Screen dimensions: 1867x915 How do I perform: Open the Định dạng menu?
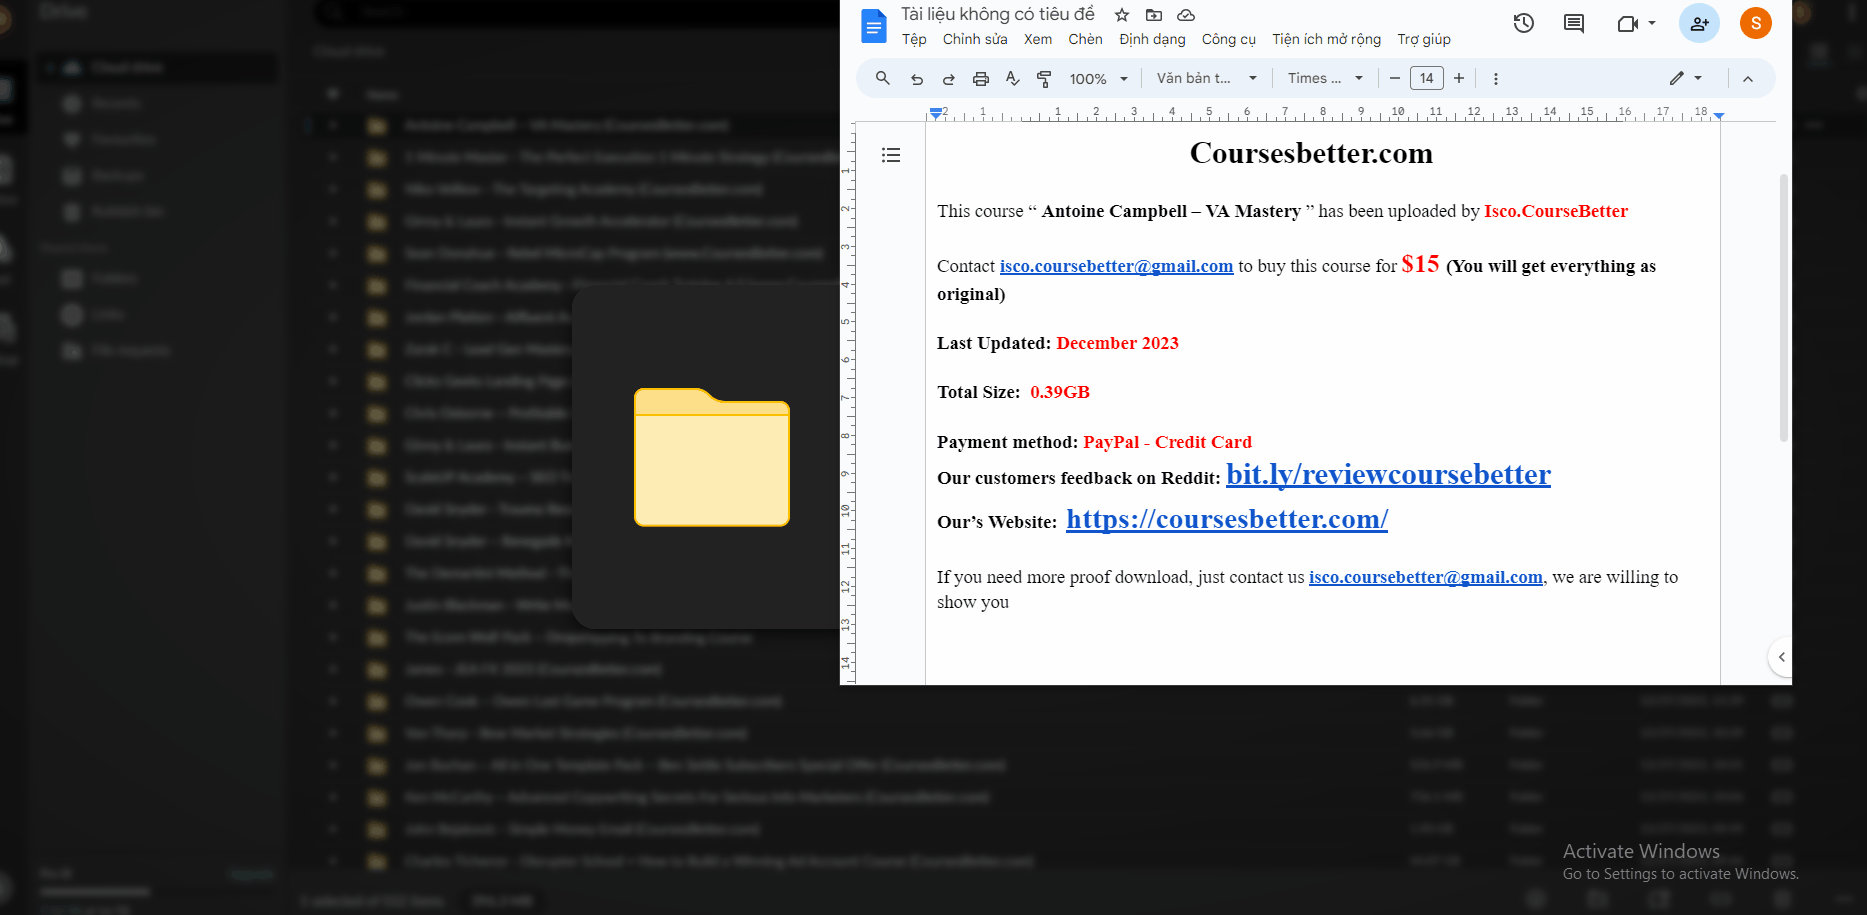click(x=1152, y=39)
